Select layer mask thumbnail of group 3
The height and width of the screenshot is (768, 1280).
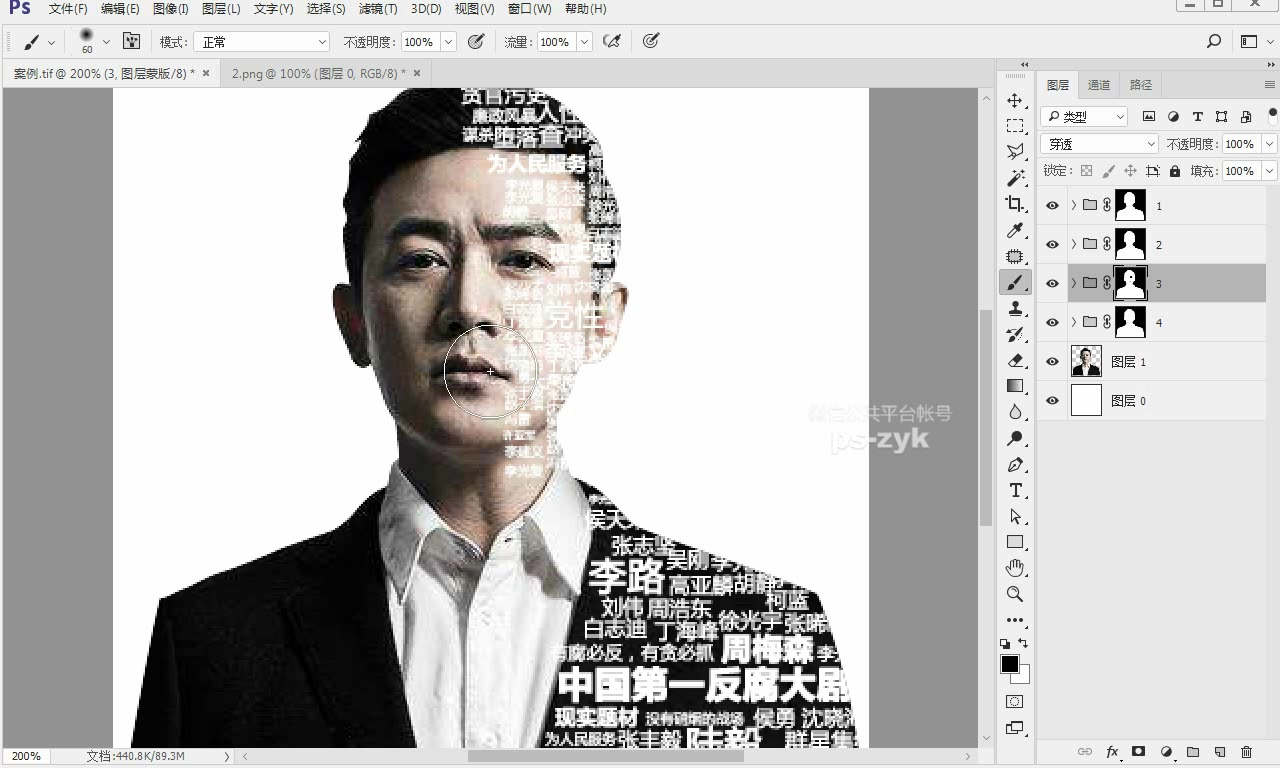[x=1130, y=284]
